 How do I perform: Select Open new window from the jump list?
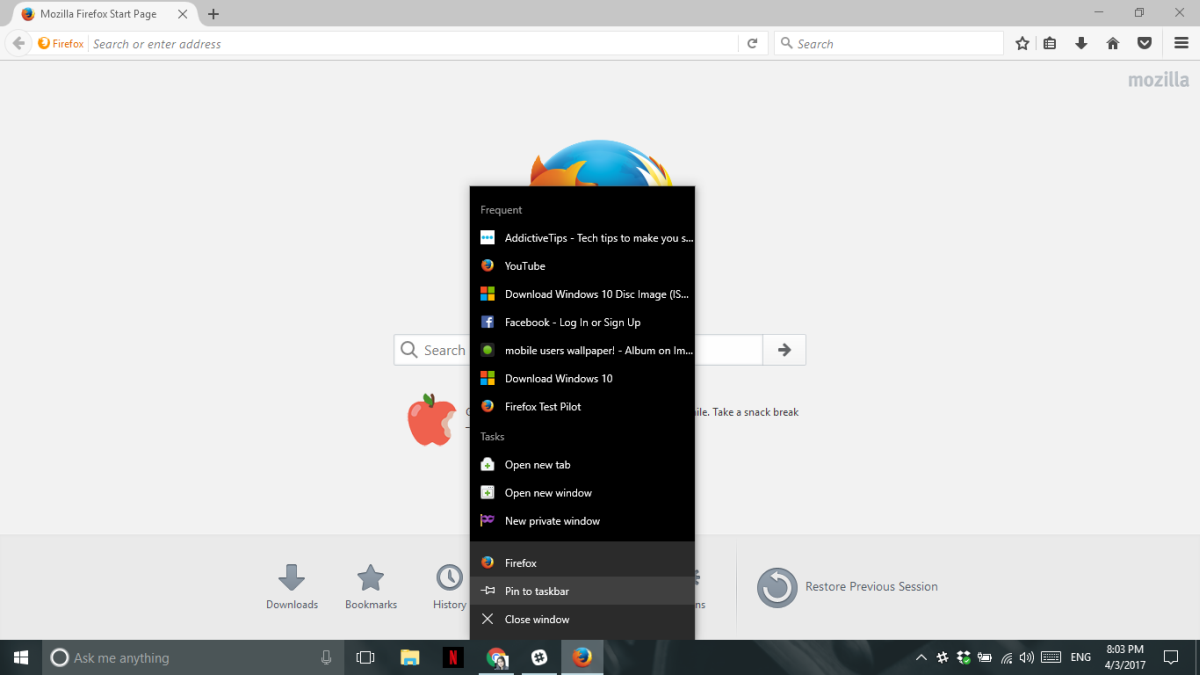[548, 492]
